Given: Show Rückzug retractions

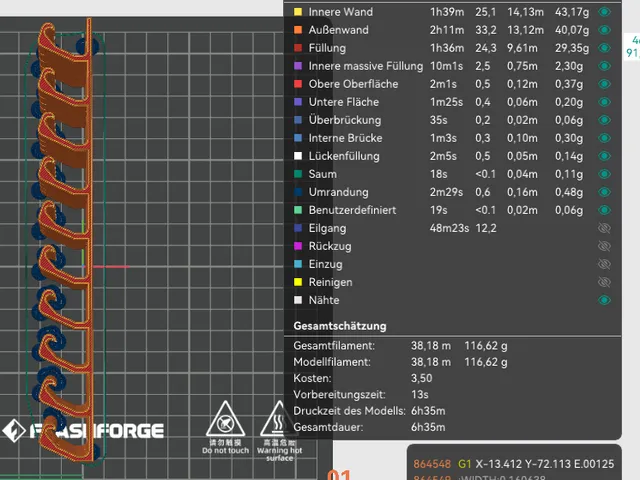Looking at the screenshot, I should click(x=604, y=246).
